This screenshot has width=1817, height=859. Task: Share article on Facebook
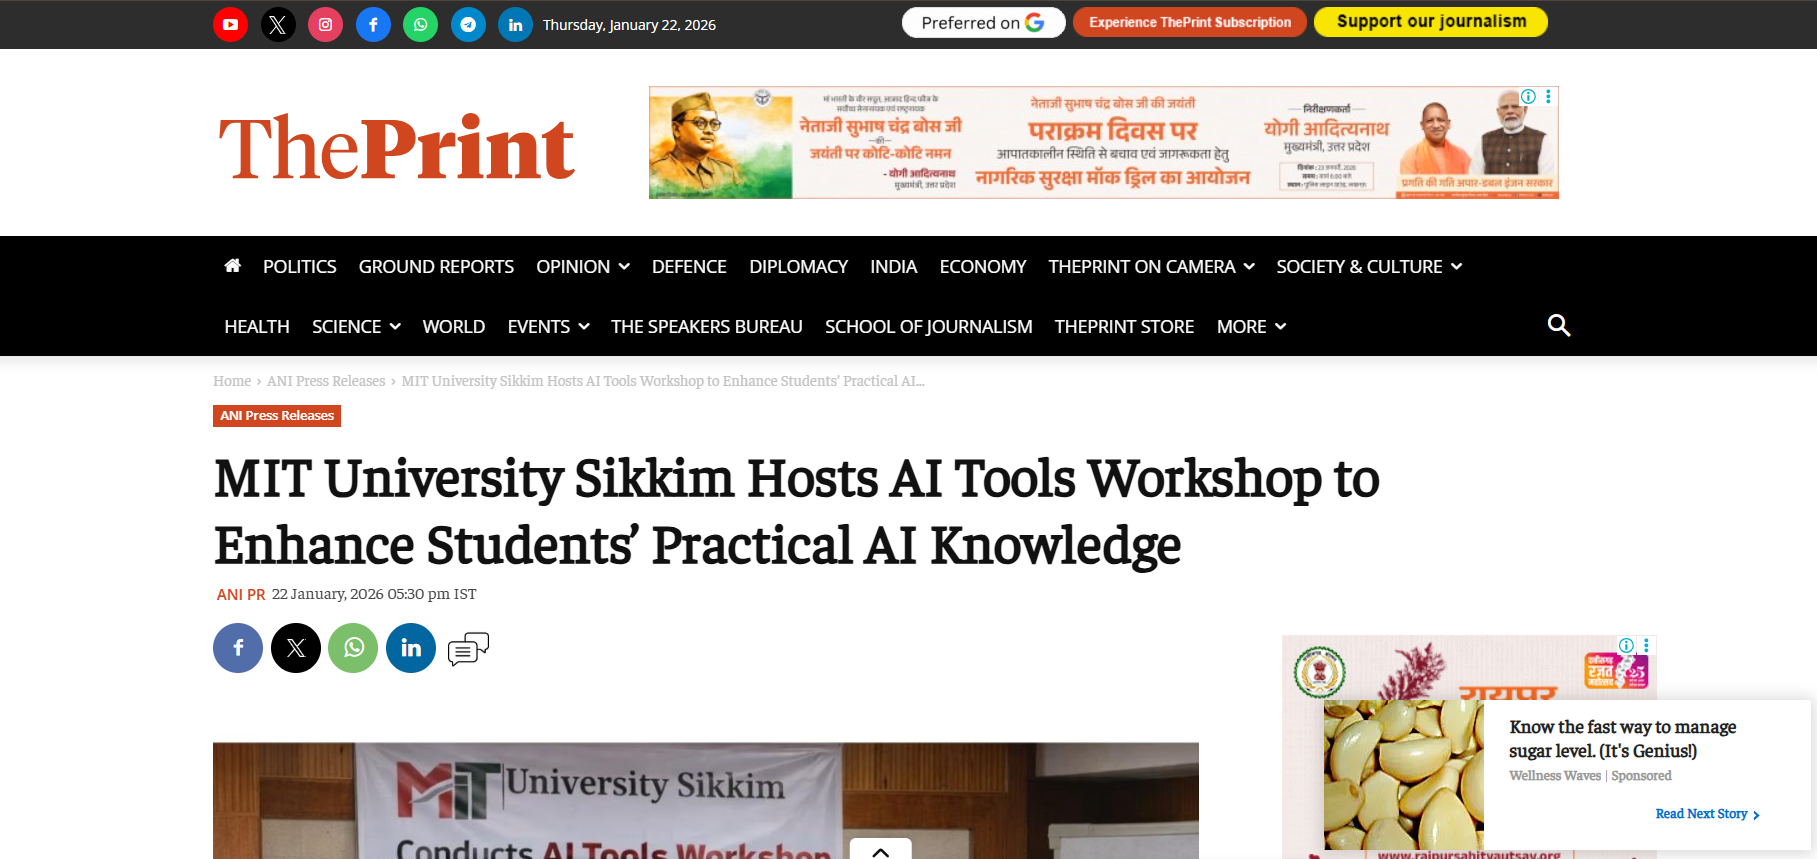[238, 648]
